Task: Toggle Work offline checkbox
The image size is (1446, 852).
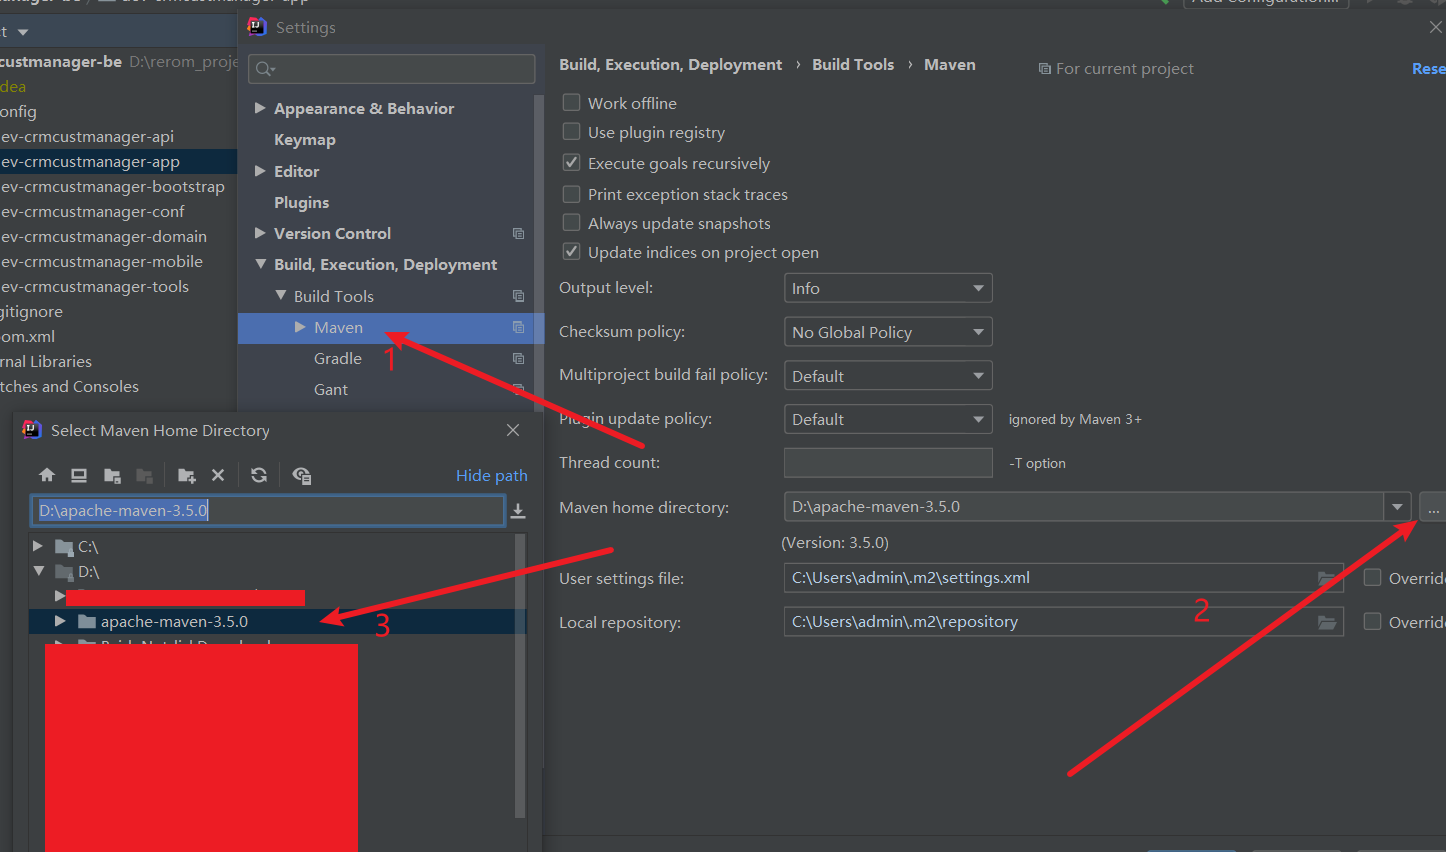Action: (571, 102)
